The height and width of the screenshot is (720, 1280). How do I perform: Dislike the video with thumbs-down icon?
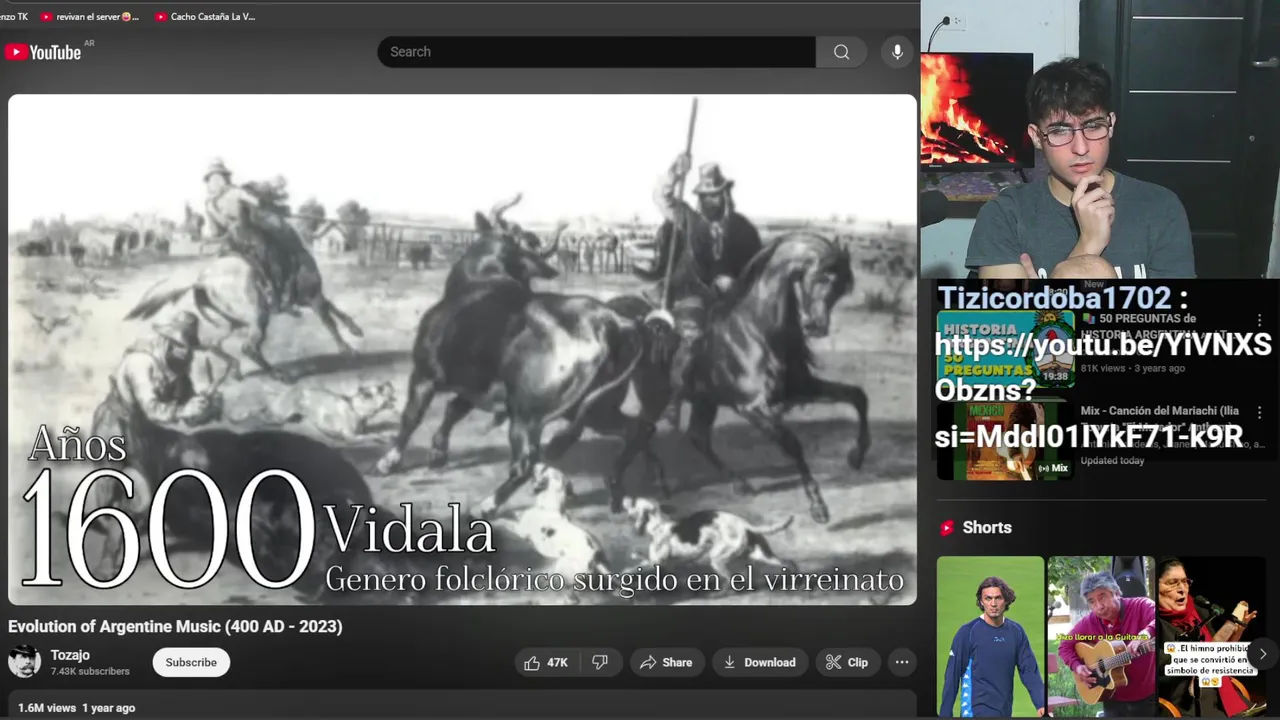600,662
